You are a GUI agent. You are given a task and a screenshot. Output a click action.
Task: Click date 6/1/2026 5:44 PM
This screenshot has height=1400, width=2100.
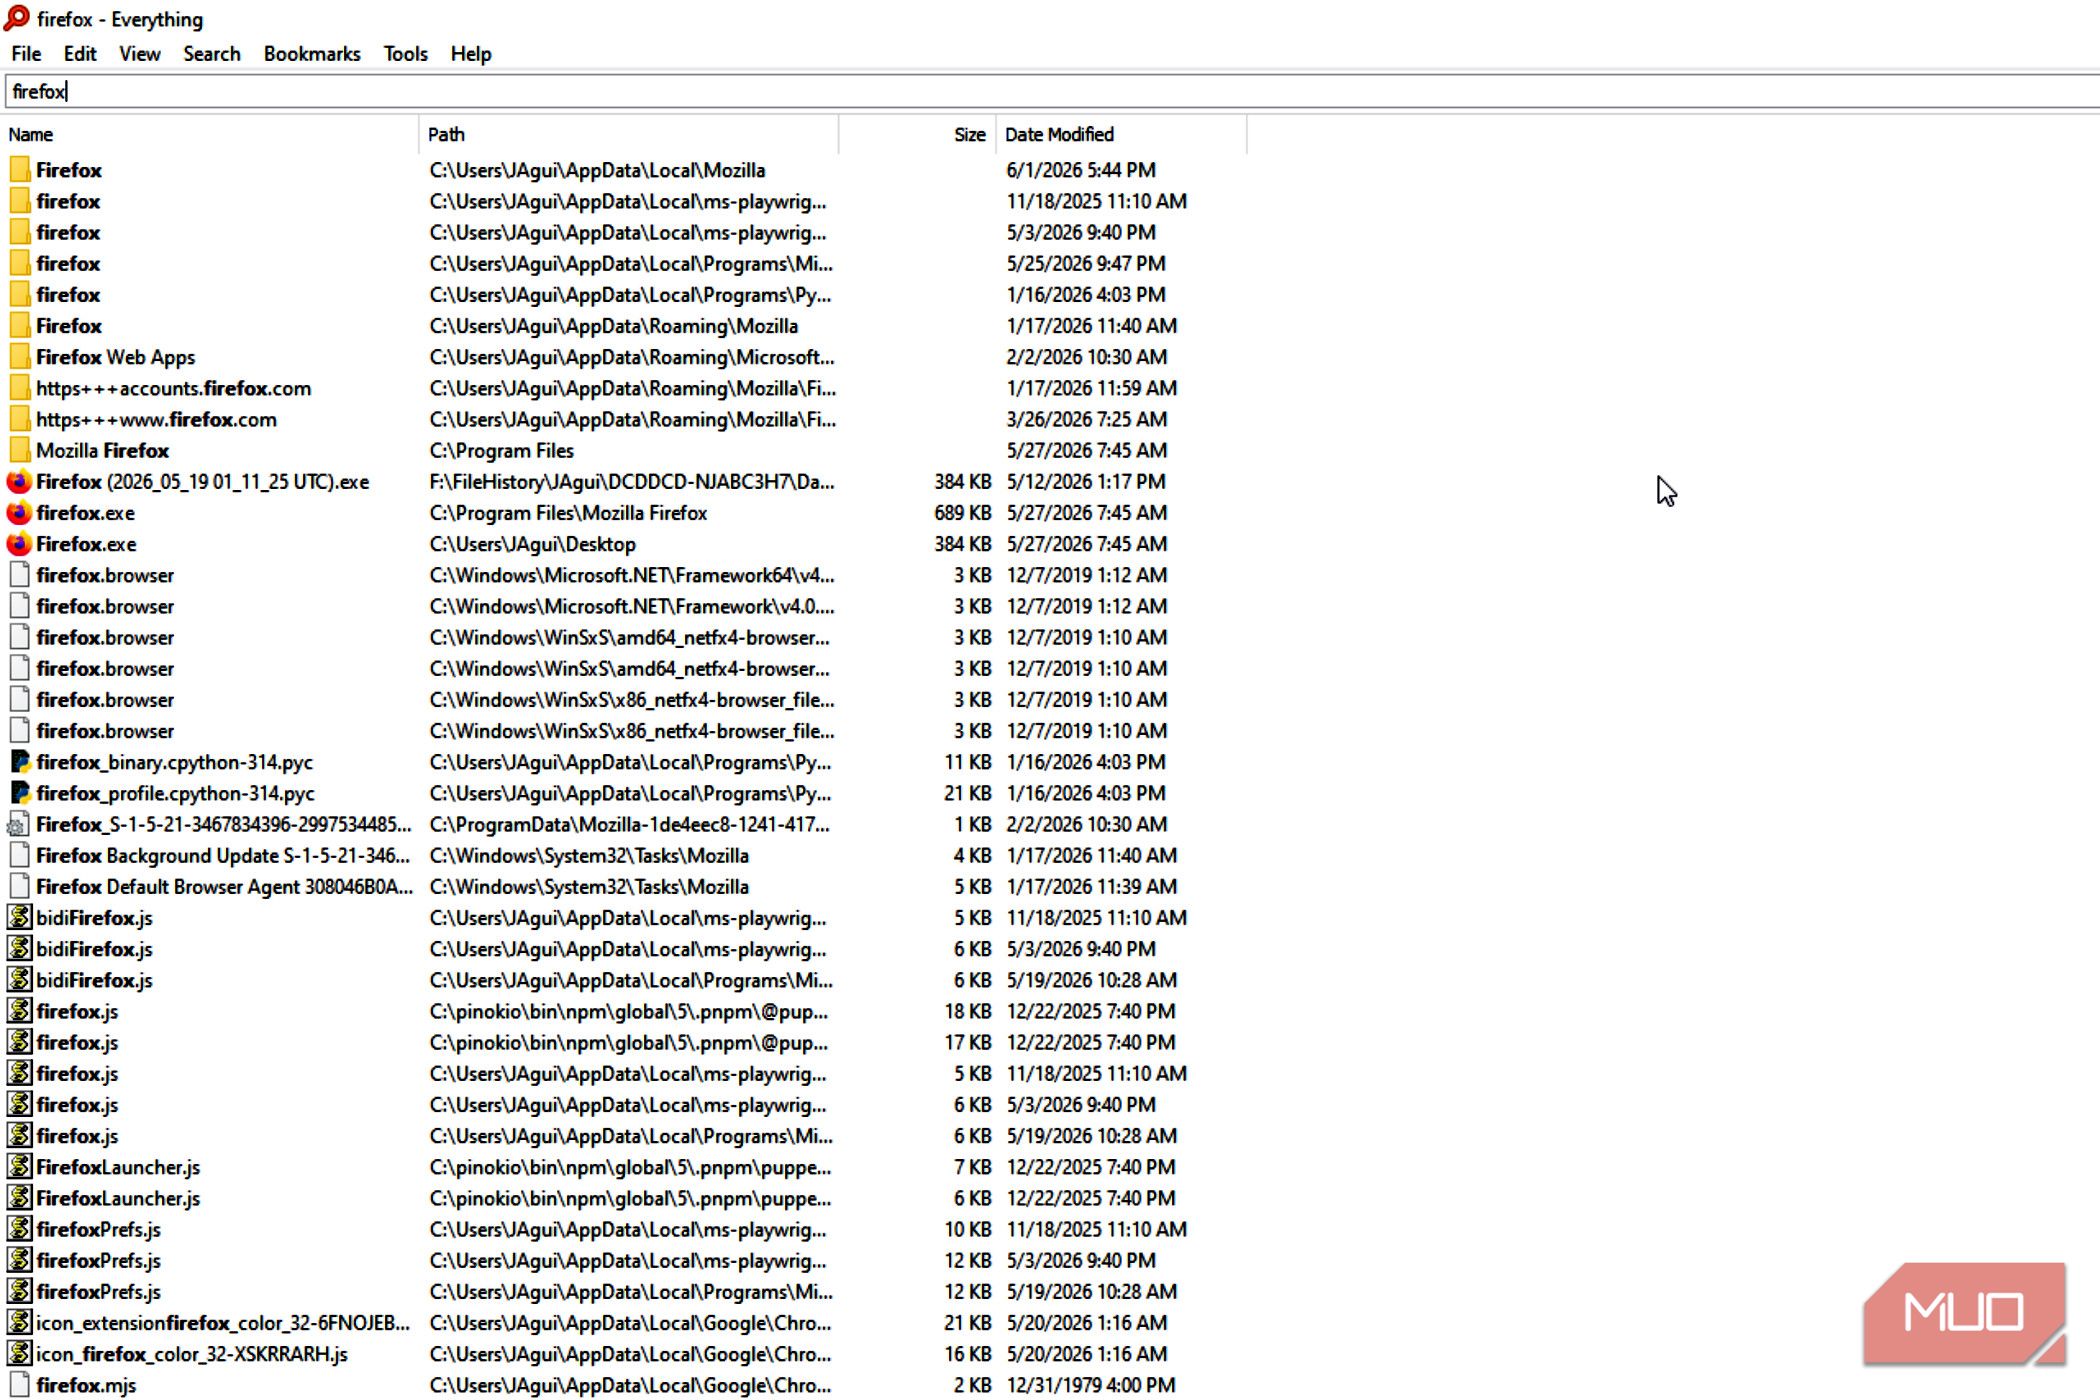tap(1081, 170)
